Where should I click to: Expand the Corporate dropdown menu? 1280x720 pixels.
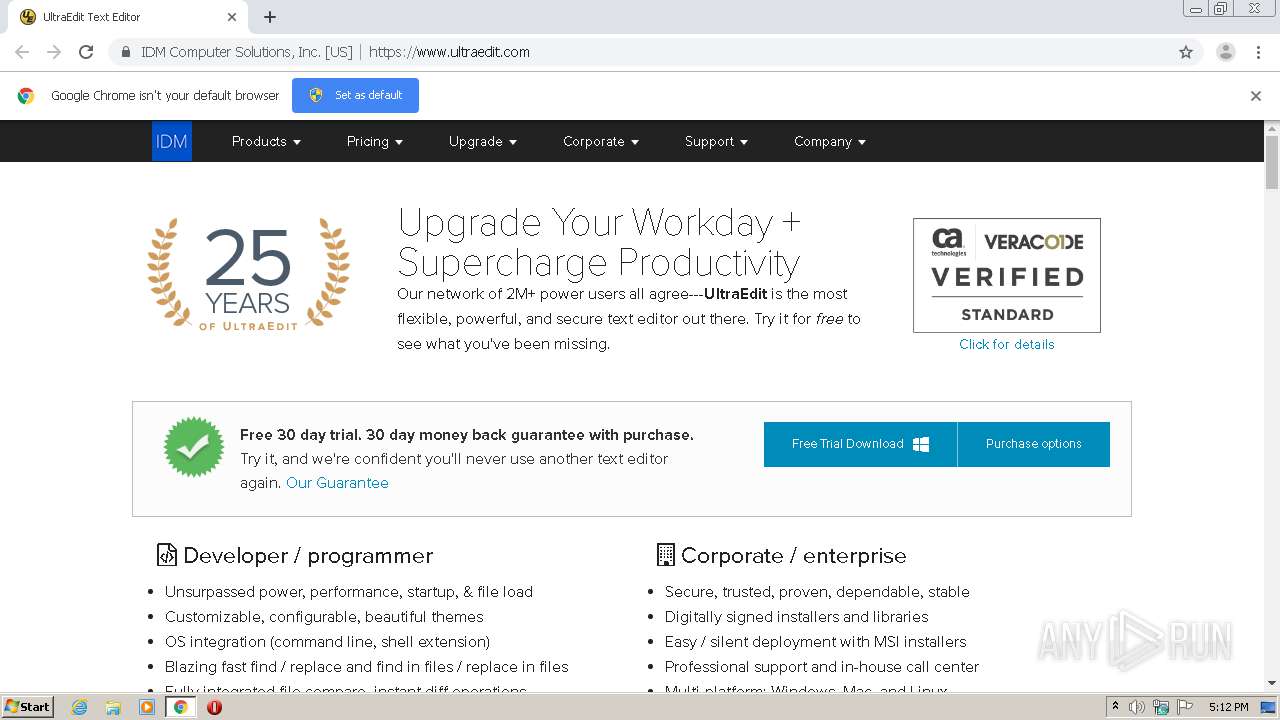point(601,141)
